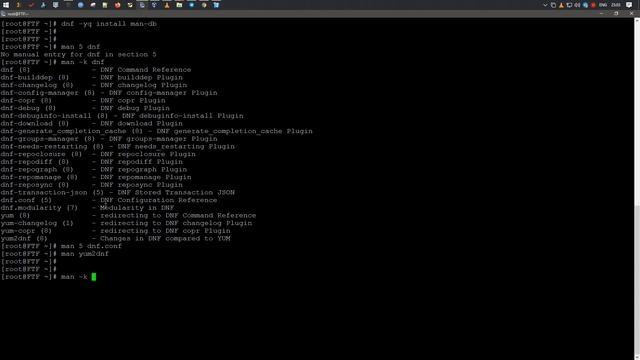This screenshot has height=360, width=640.
Task: Click the 'dnf-needs-restarting (8)' row
Action: point(118,147)
